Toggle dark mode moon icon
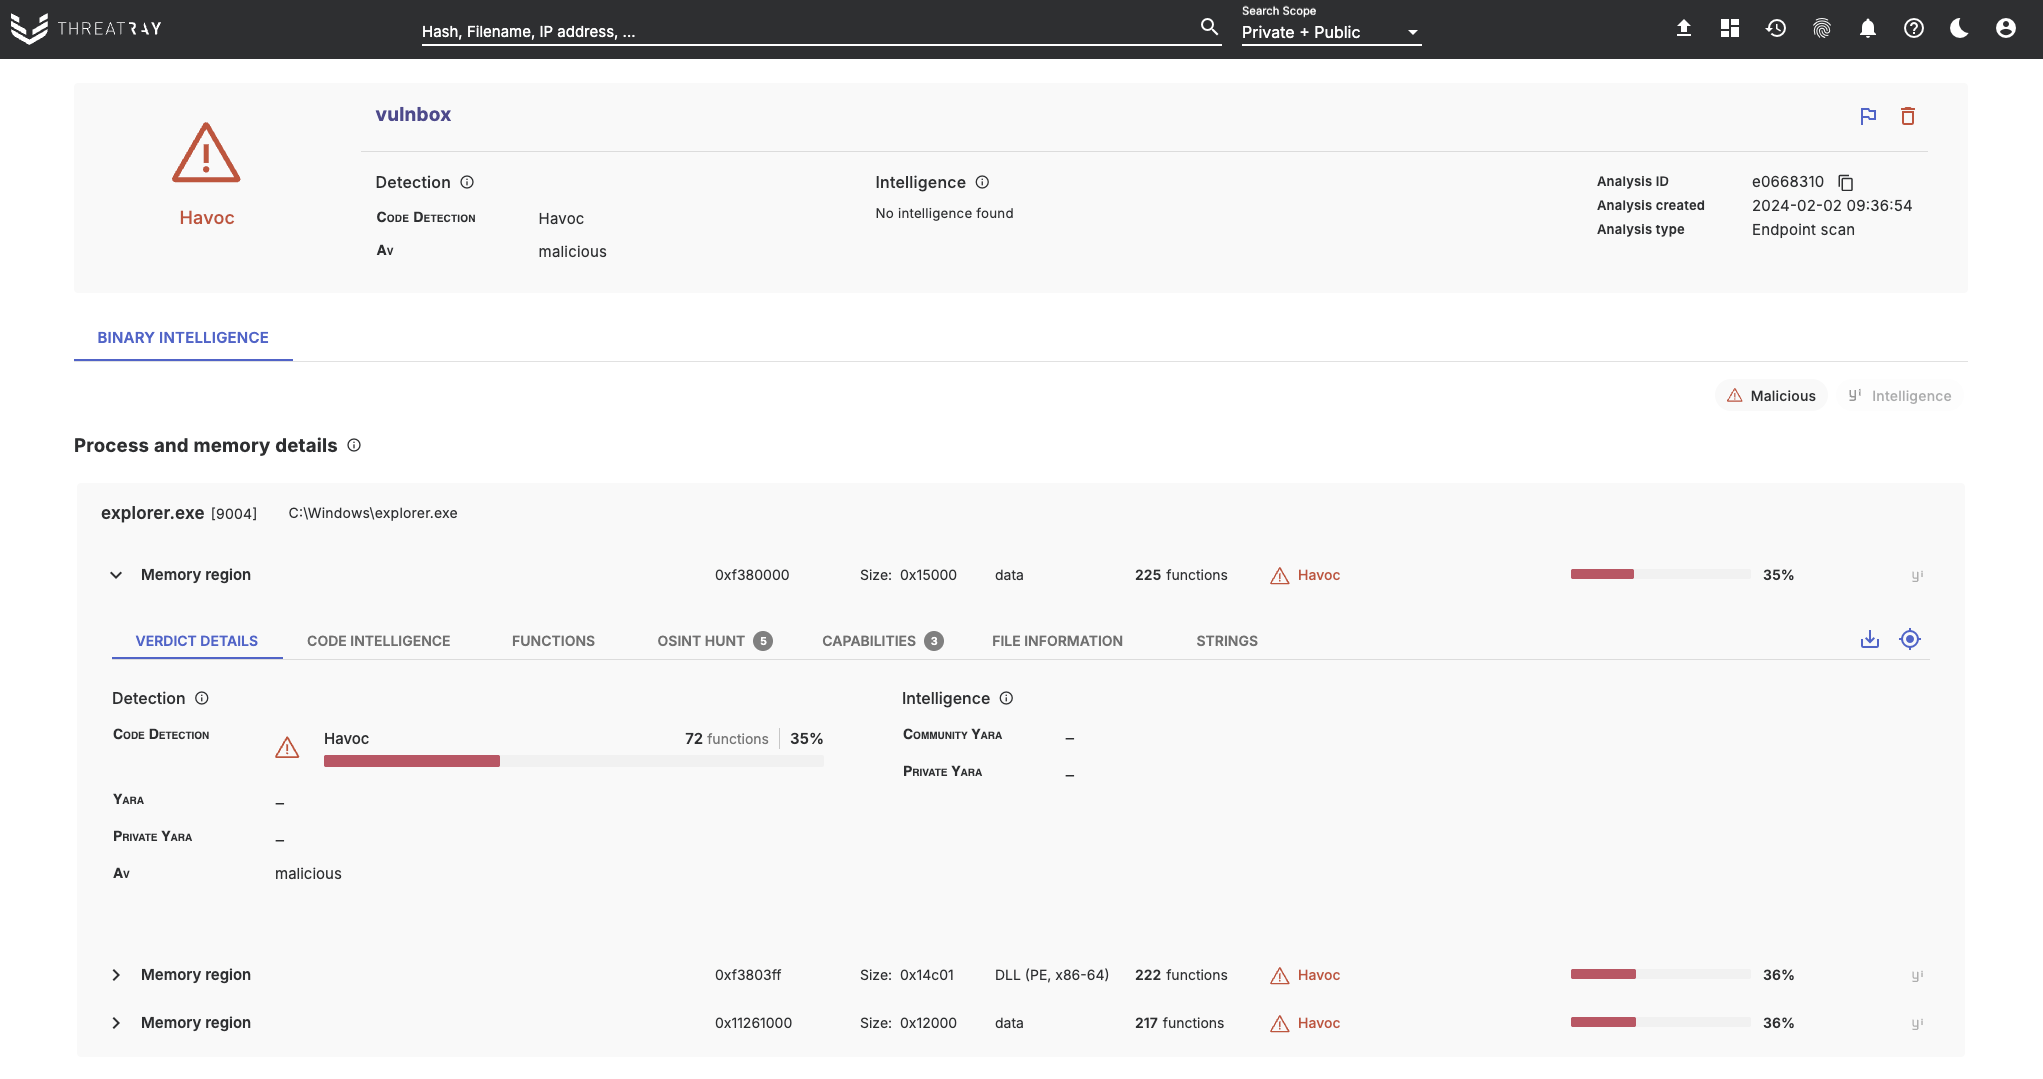 point(1960,28)
